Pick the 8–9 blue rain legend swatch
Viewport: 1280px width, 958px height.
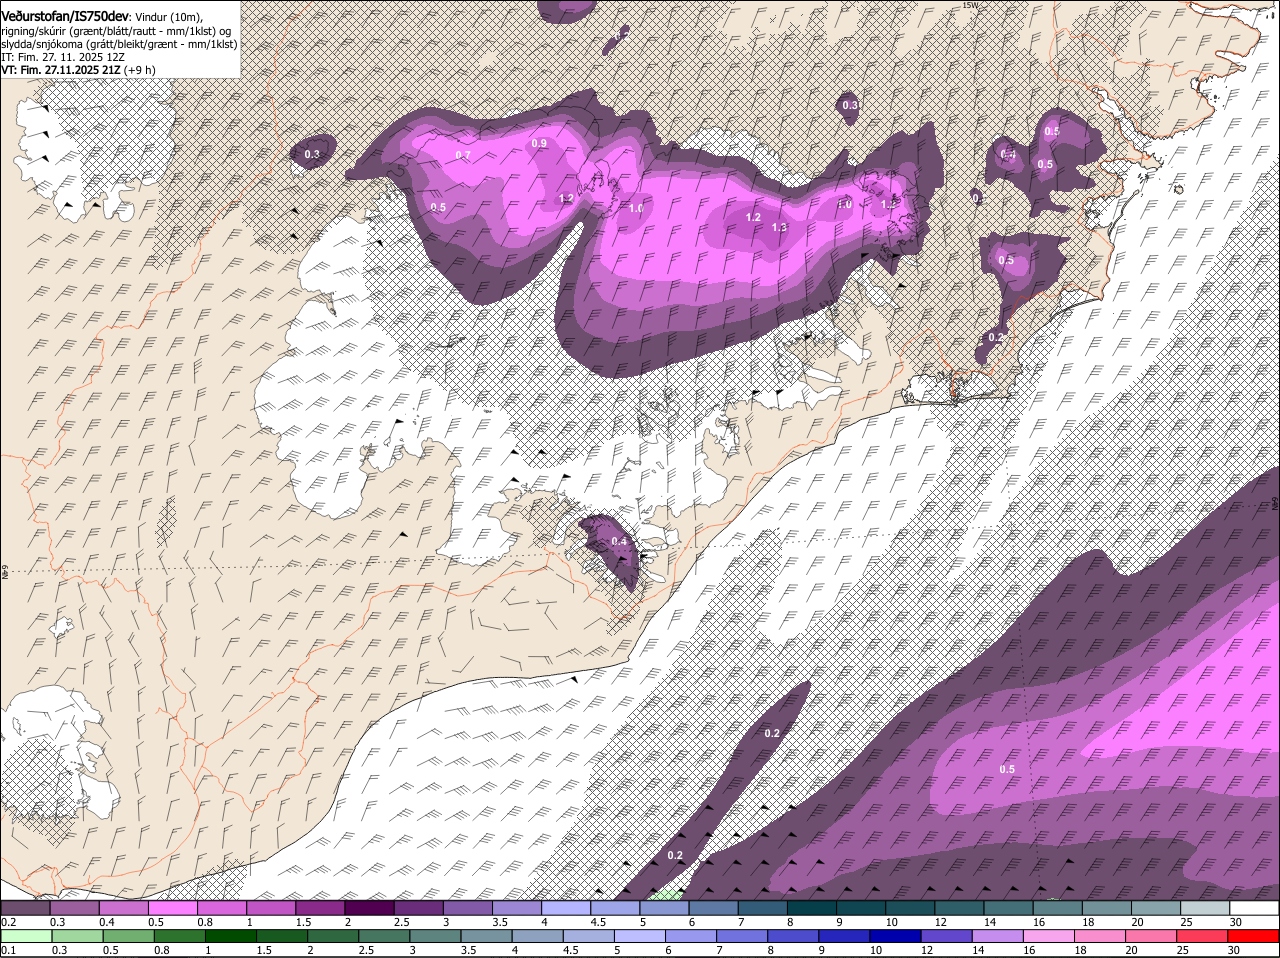tap(793, 936)
